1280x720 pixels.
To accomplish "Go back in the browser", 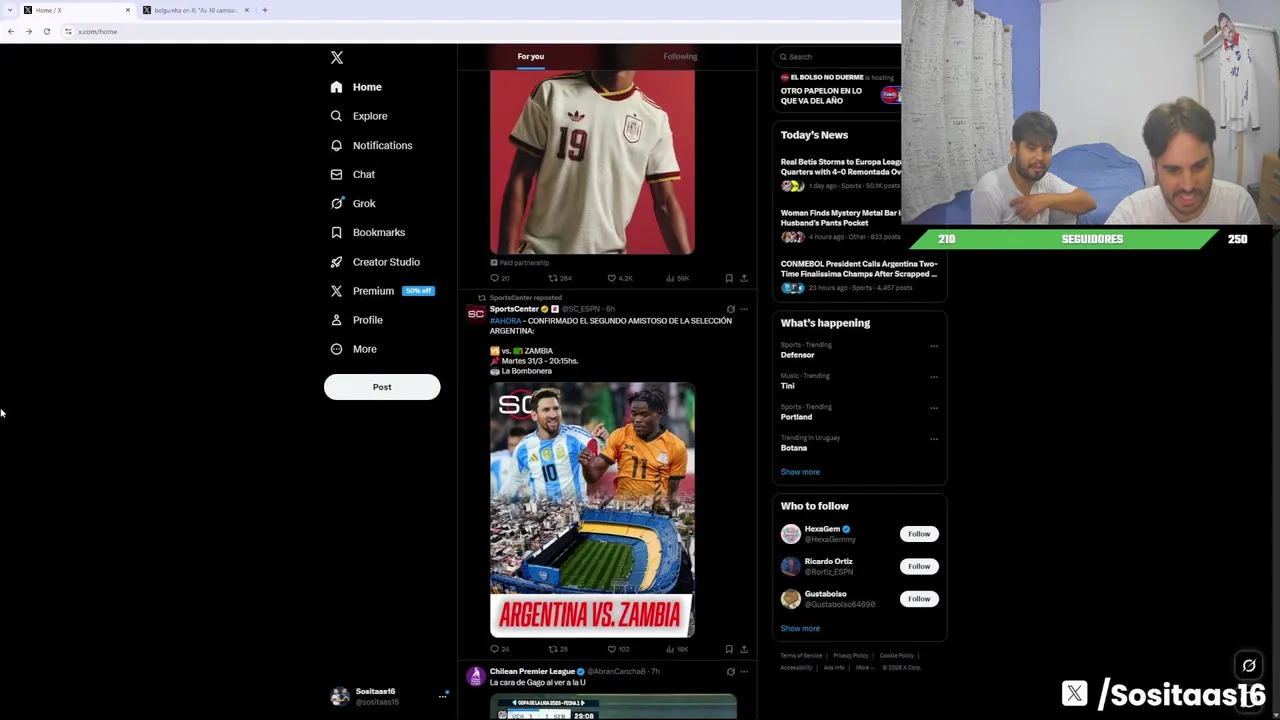I will pyautogui.click(x=11, y=32).
